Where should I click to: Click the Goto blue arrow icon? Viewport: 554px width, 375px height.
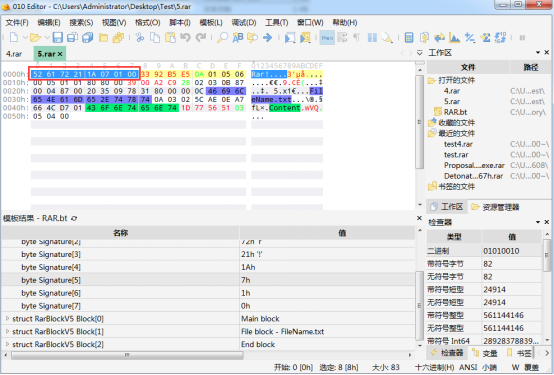click(267, 37)
